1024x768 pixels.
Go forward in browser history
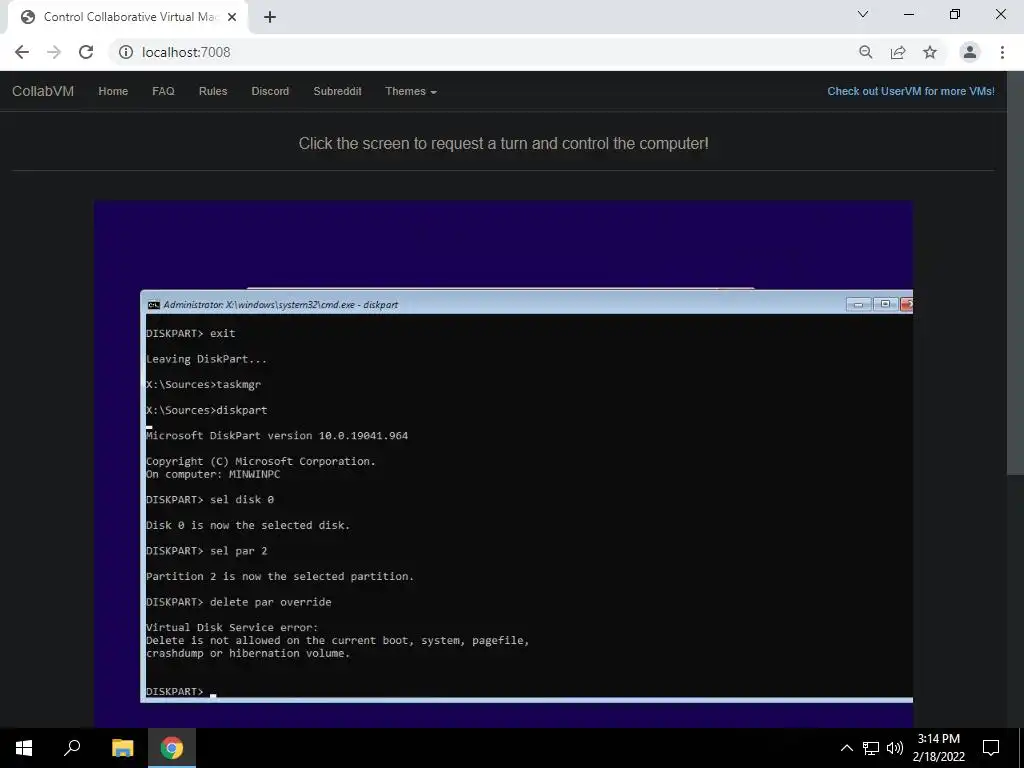[54, 52]
